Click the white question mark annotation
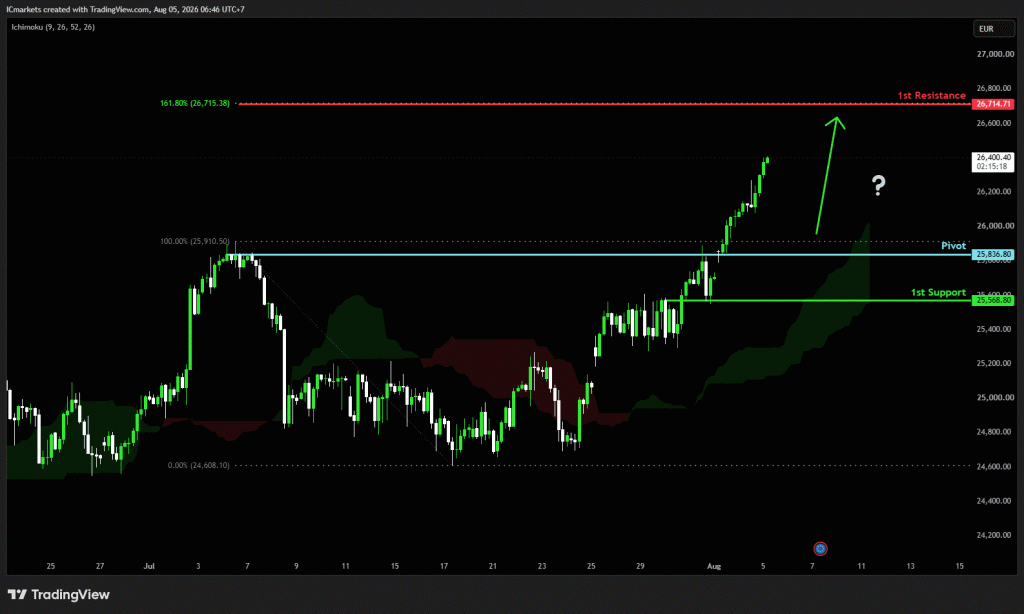Viewport: 1024px width, 614px height. pyautogui.click(x=879, y=186)
